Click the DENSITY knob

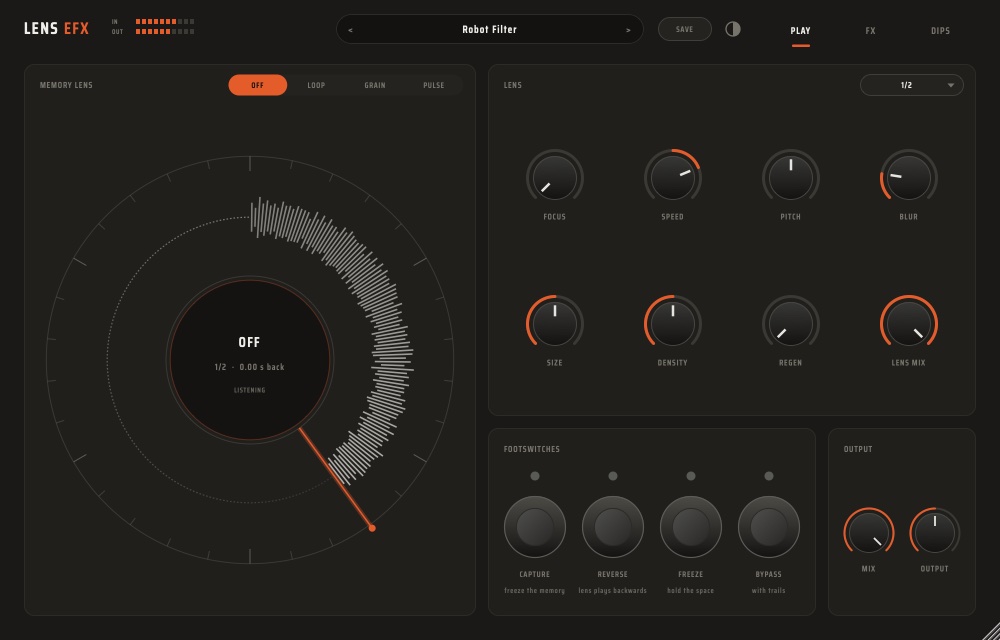(x=673, y=324)
